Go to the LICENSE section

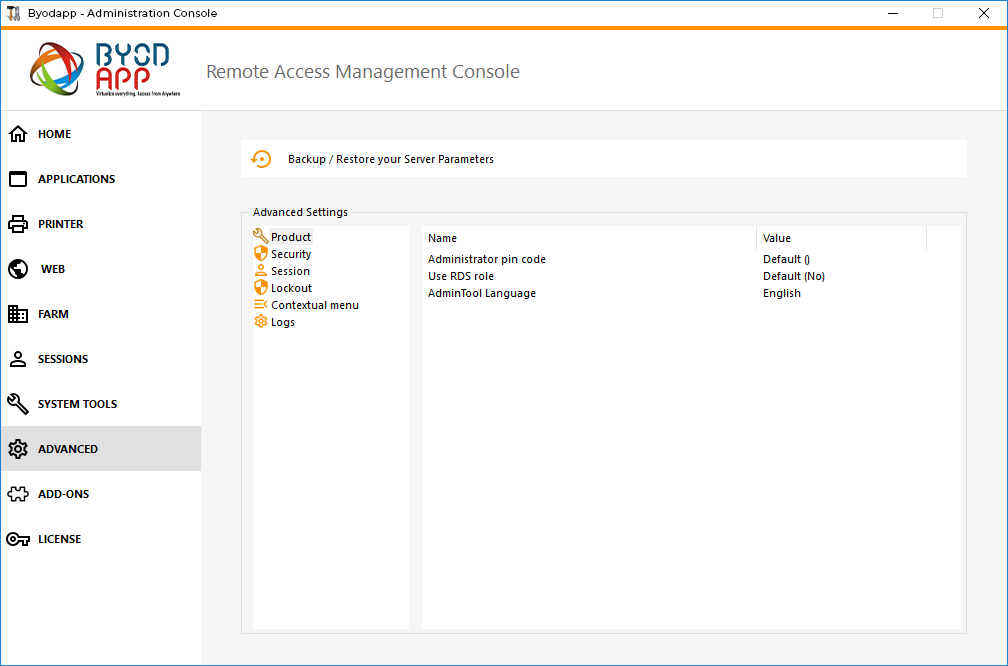[101, 539]
